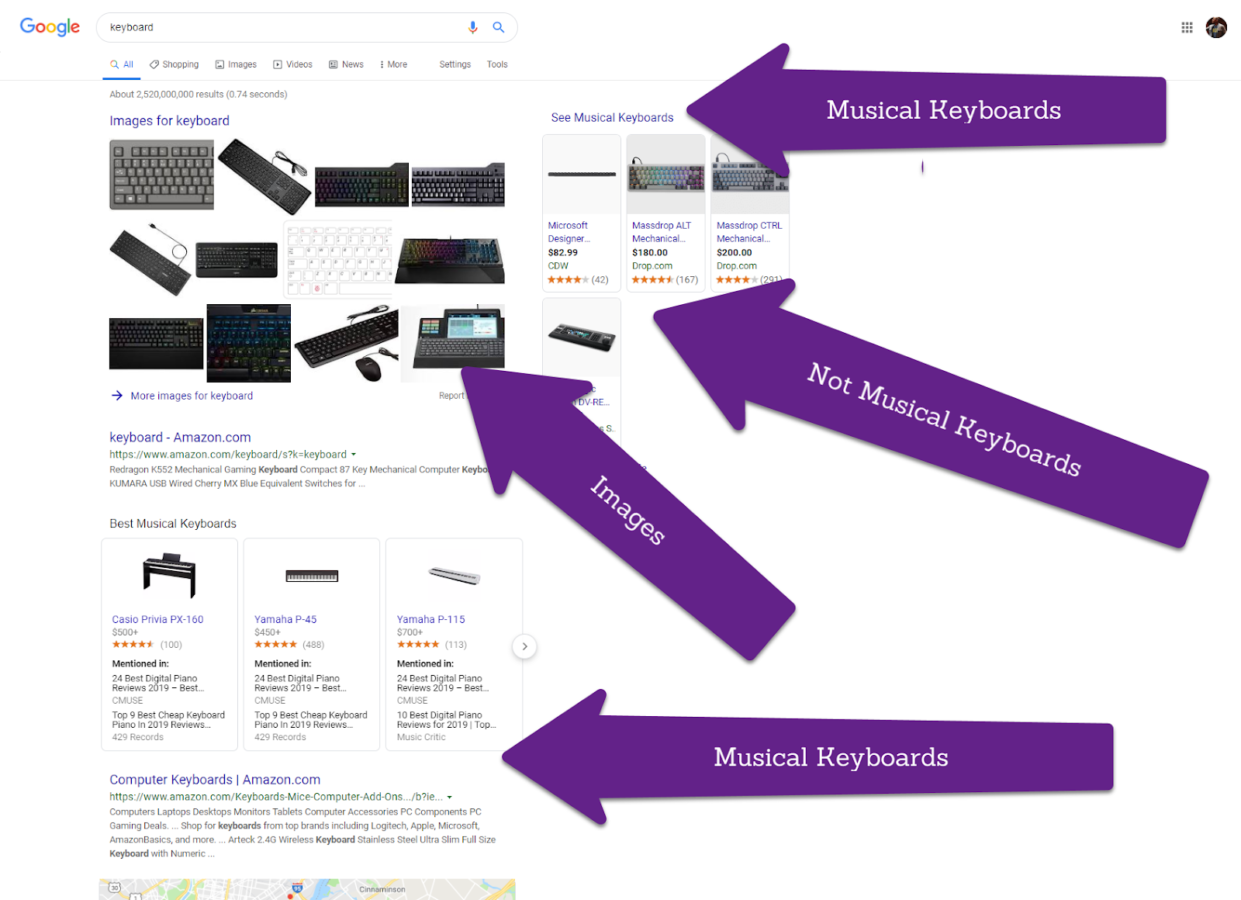This screenshot has height=900, width=1241.
Task: Expand the More search options menu
Action: pos(393,65)
